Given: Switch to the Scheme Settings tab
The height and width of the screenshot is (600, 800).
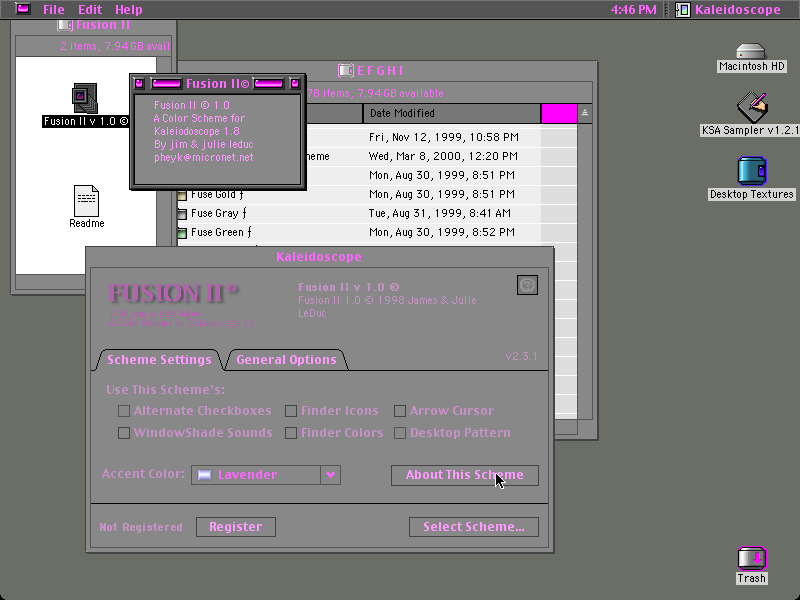Looking at the screenshot, I should (159, 360).
